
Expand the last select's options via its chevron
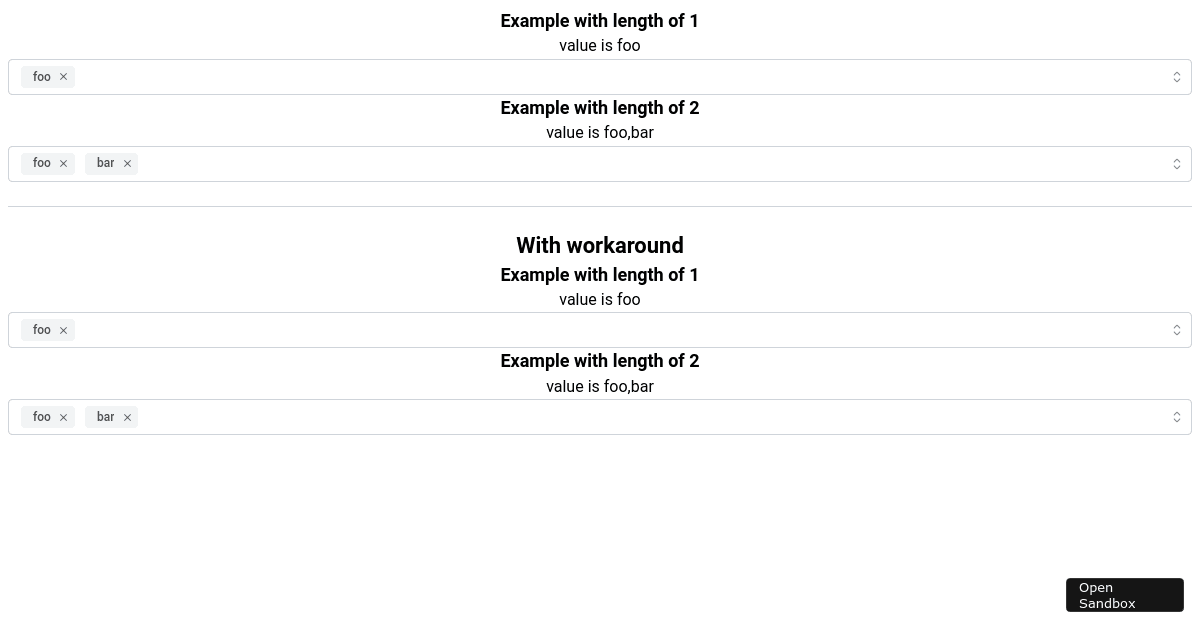pyautogui.click(x=1177, y=417)
